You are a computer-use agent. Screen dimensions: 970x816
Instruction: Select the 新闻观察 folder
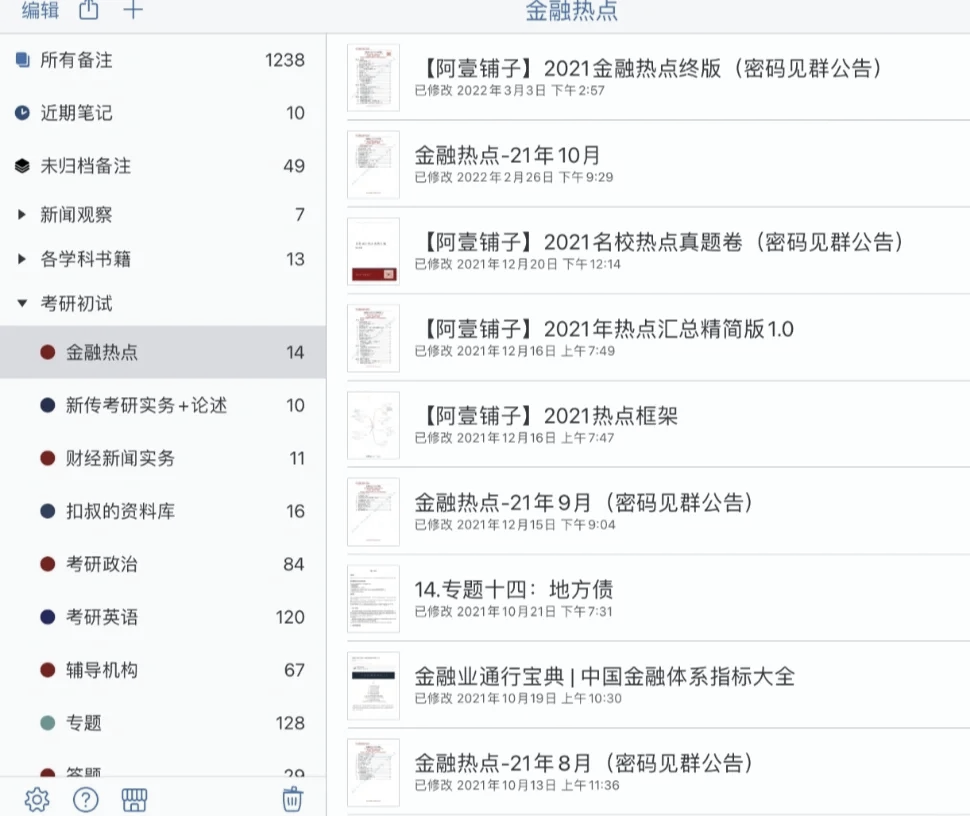click(x=163, y=215)
